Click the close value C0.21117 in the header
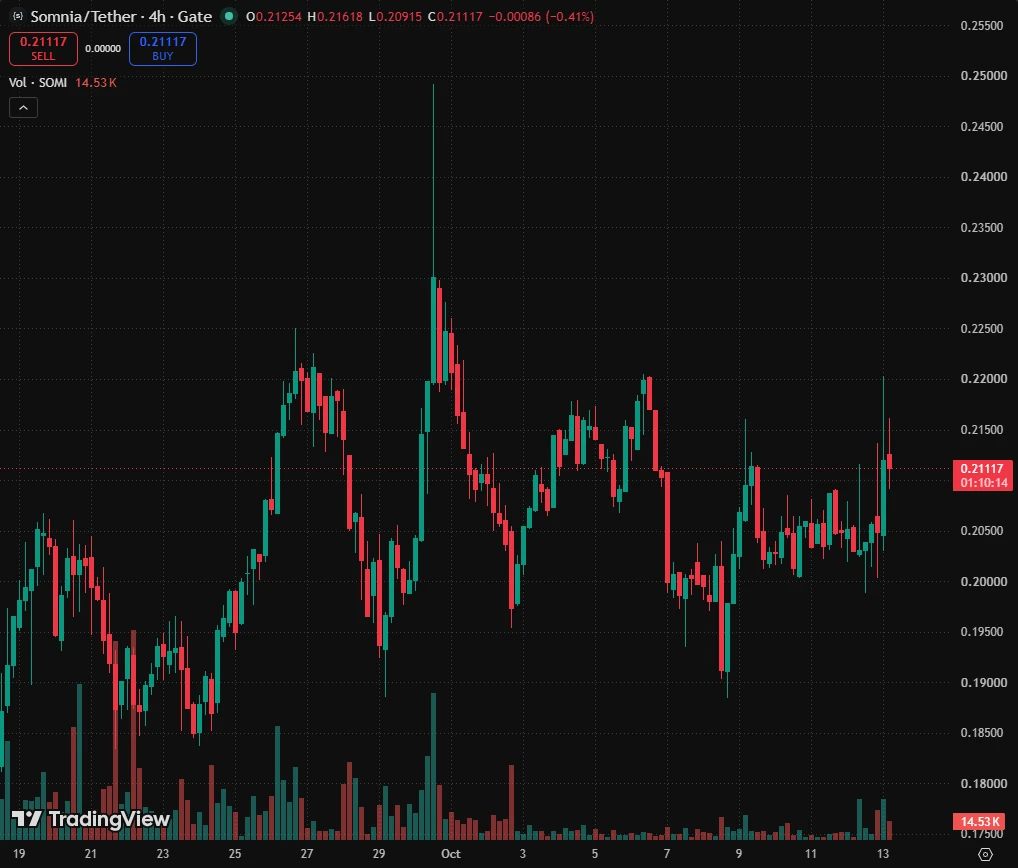1018x868 pixels. (455, 16)
